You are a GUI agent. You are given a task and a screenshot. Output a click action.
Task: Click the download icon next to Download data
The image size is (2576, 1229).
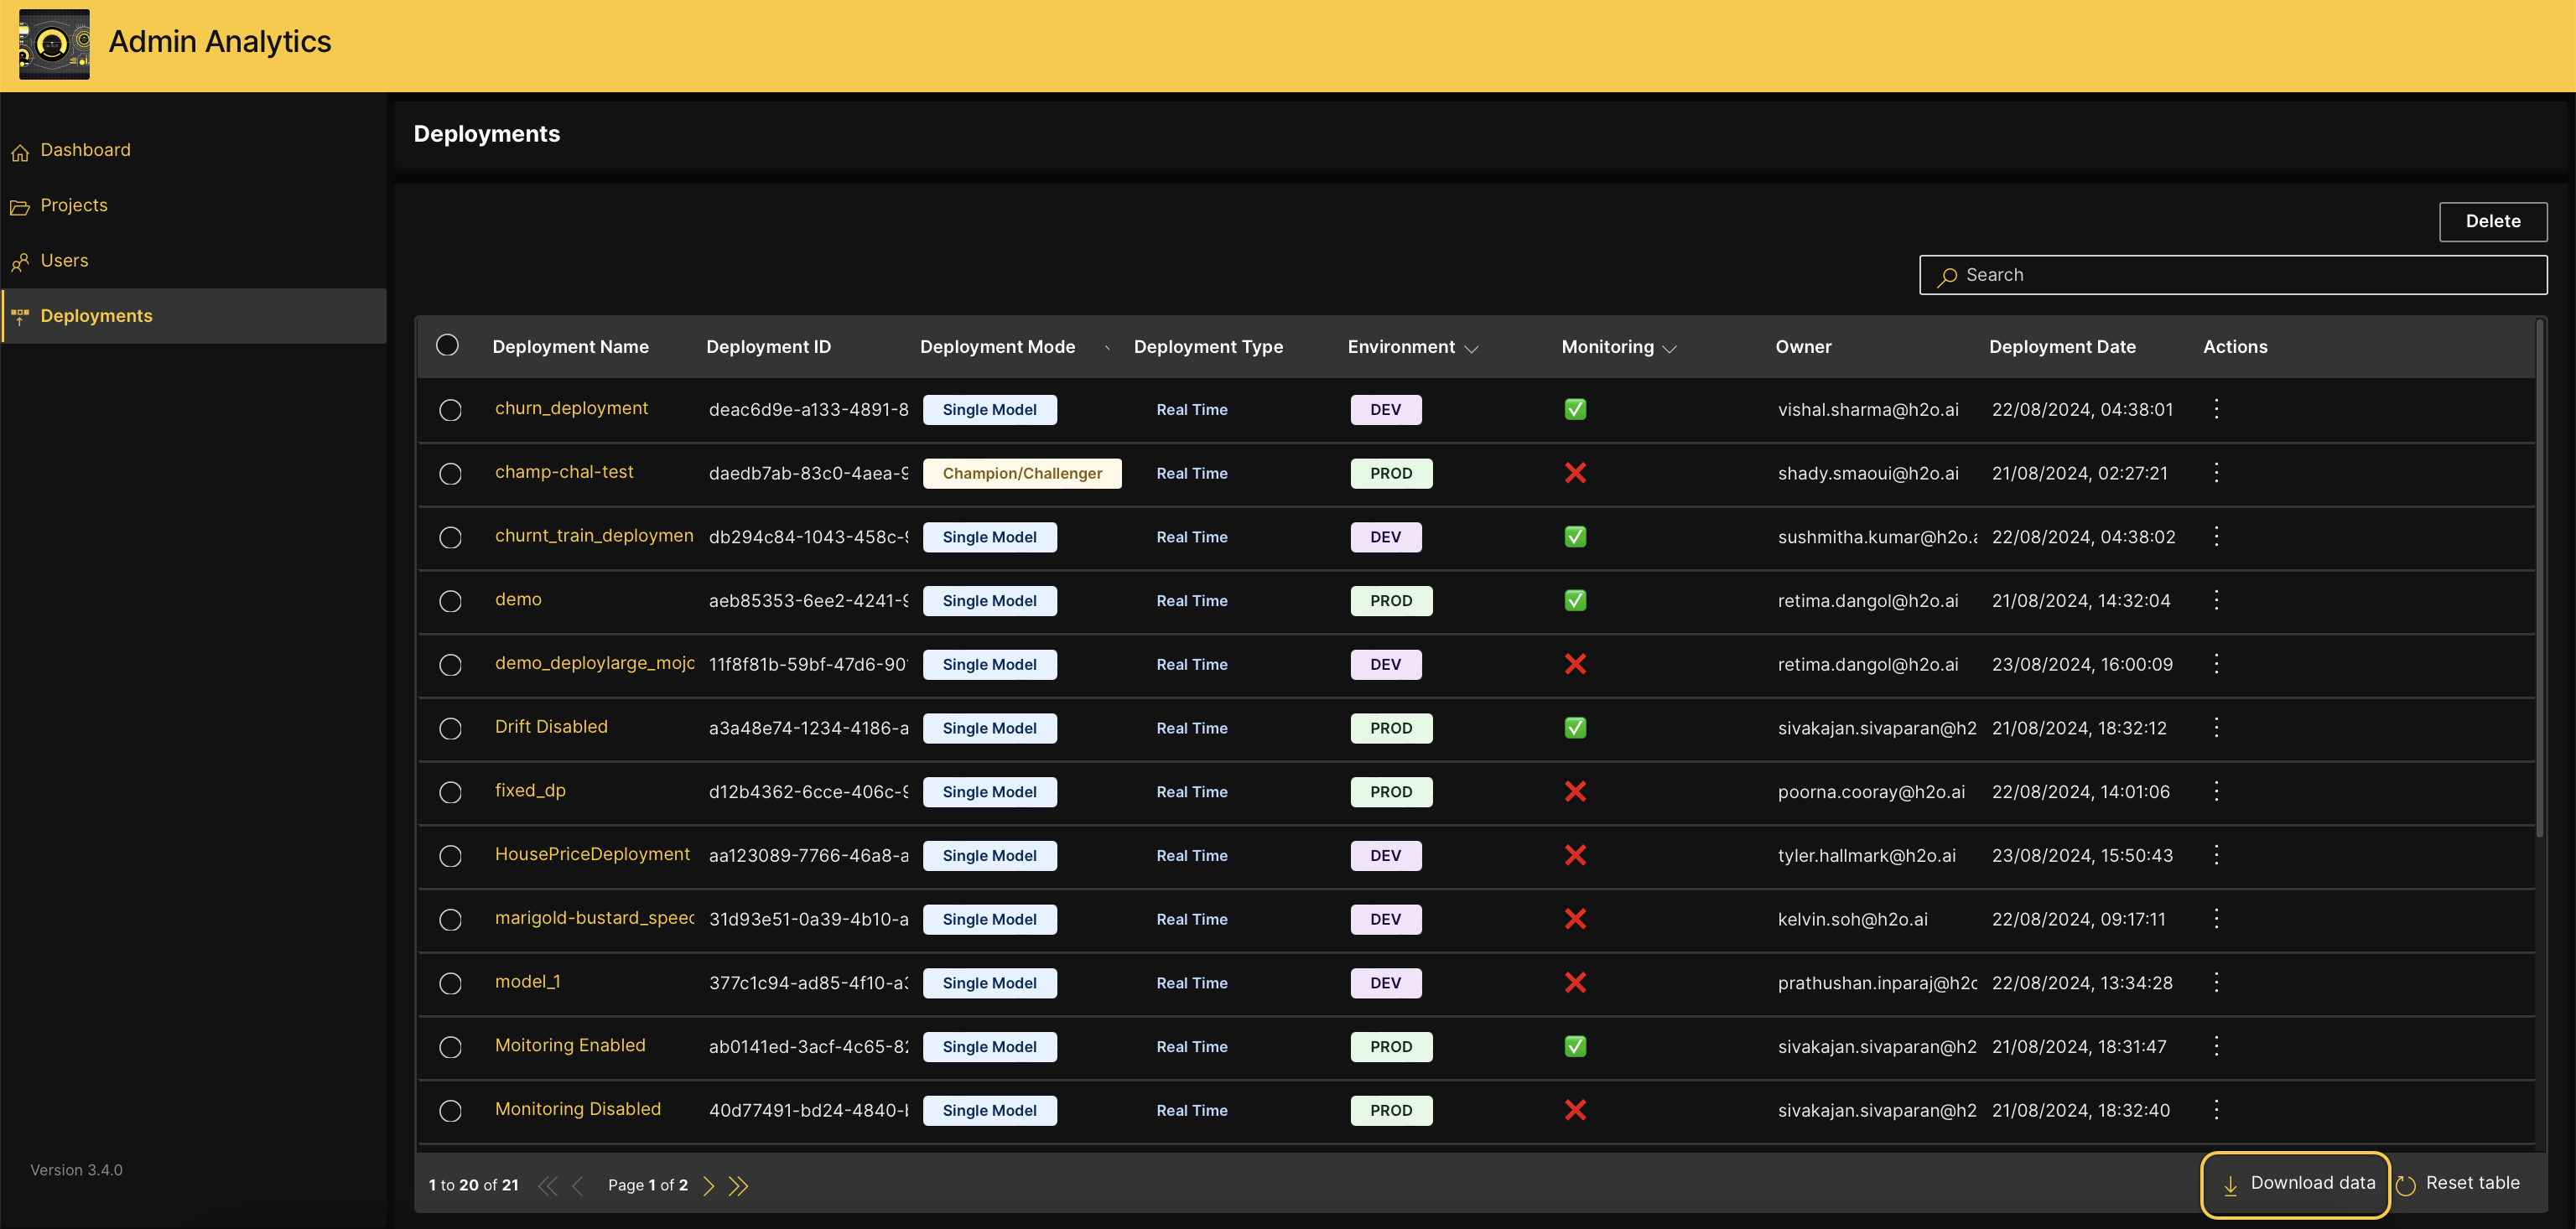tap(2230, 1185)
